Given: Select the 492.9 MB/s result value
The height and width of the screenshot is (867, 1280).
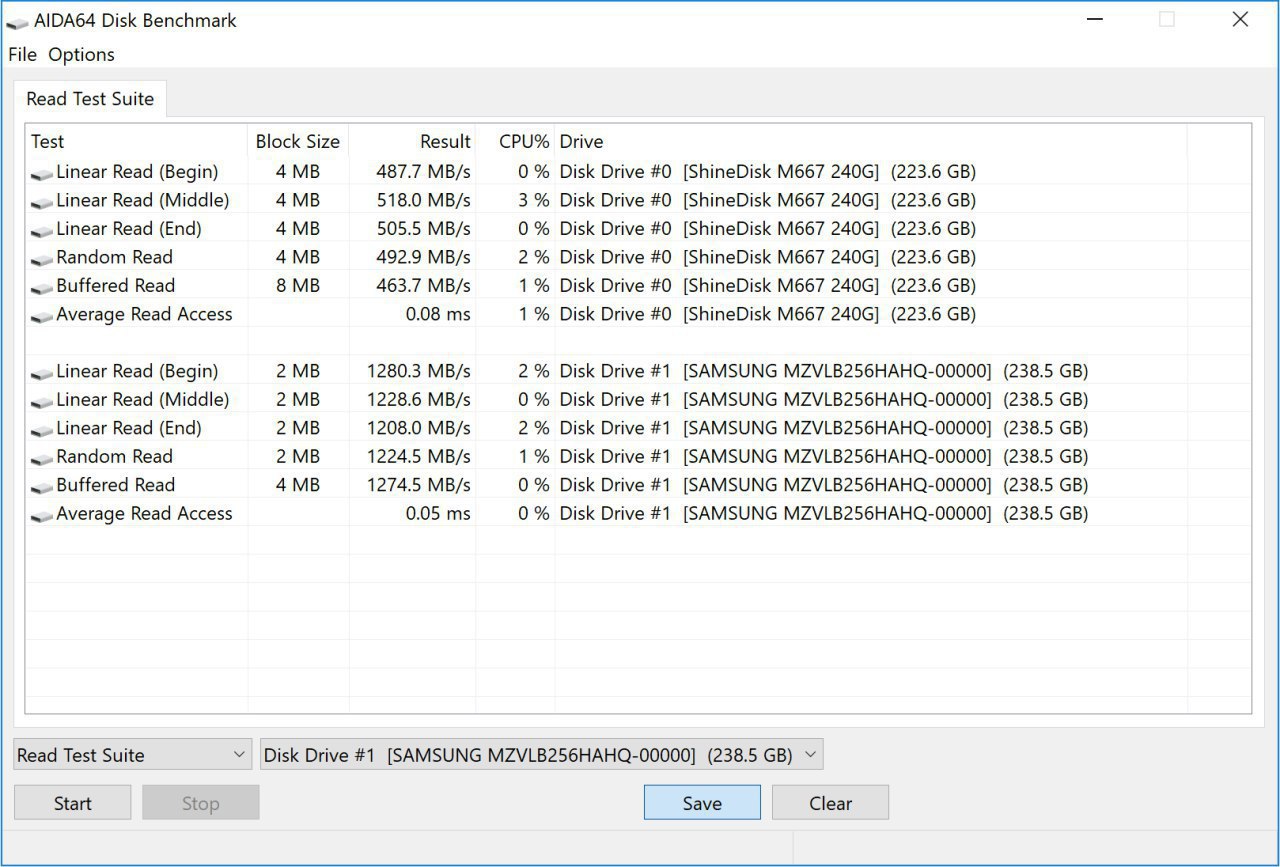Looking at the screenshot, I should coord(423,257).
